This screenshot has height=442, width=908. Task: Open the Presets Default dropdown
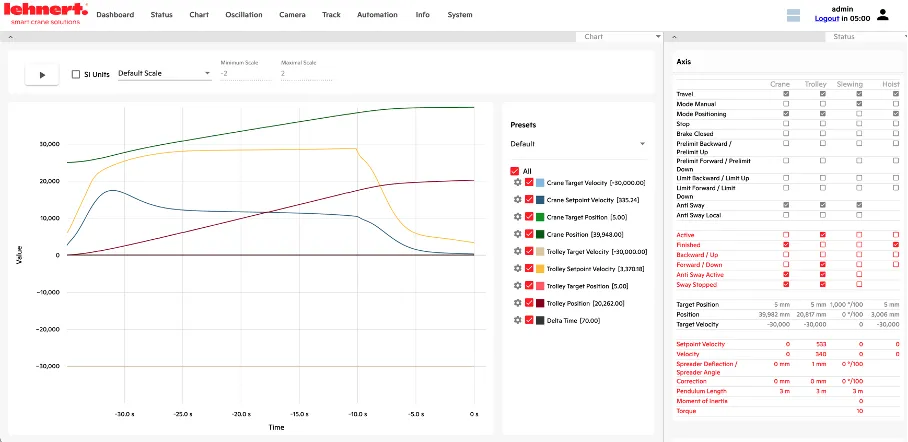pyautogui.click(x=578, y=144)
